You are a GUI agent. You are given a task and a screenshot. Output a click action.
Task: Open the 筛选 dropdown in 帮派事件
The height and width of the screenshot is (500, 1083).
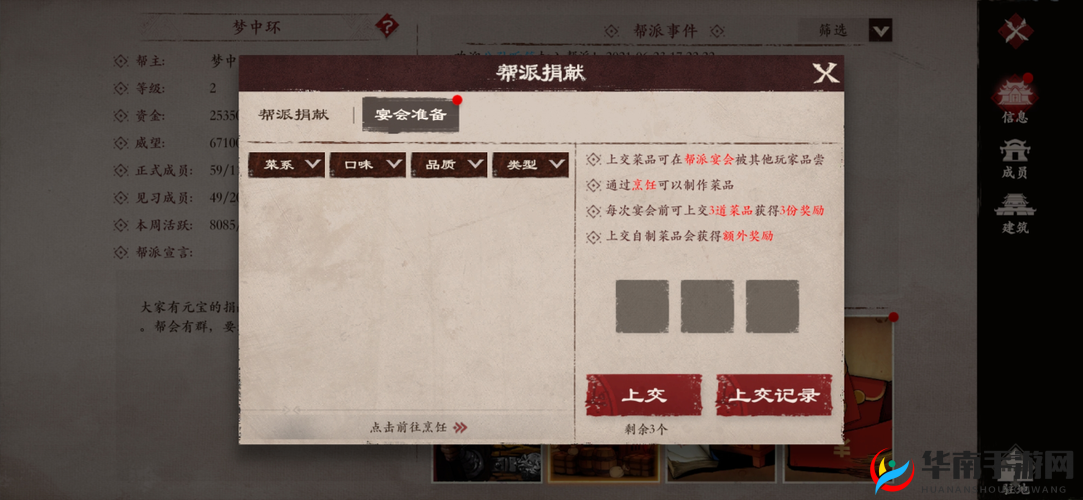[845, 30]
